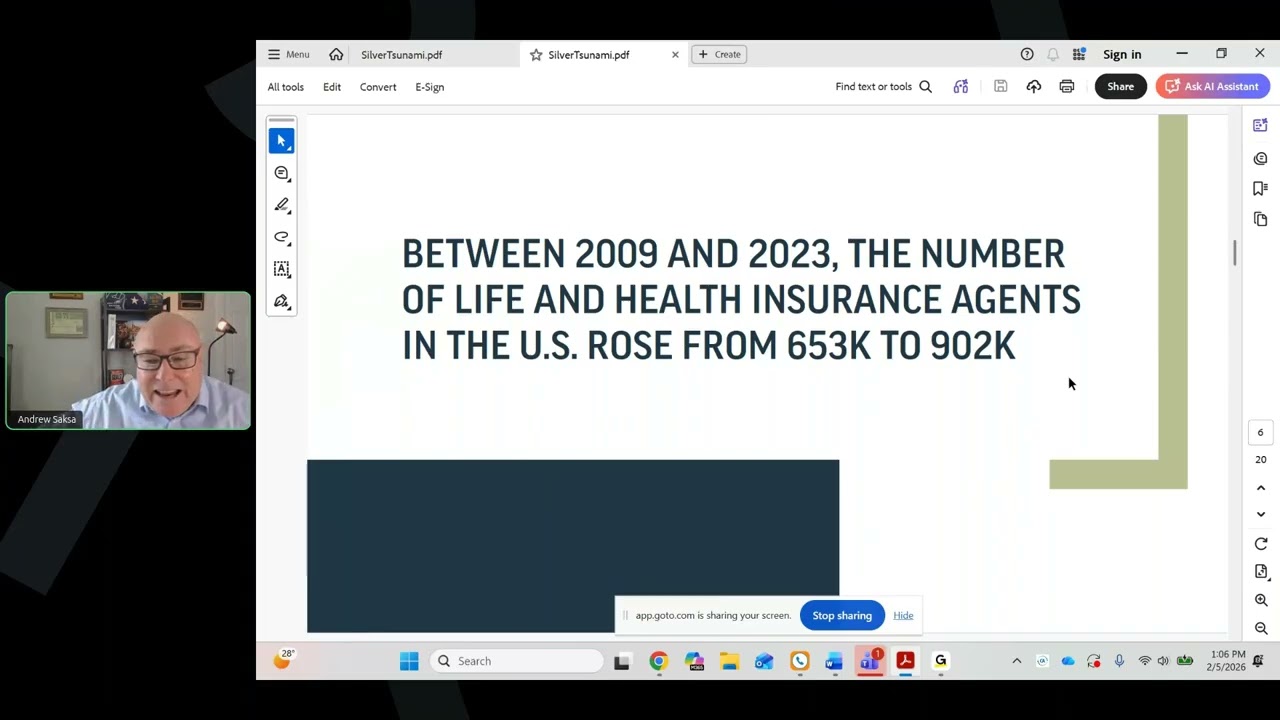Hide the screen sharing notification bar

[903, 615]
